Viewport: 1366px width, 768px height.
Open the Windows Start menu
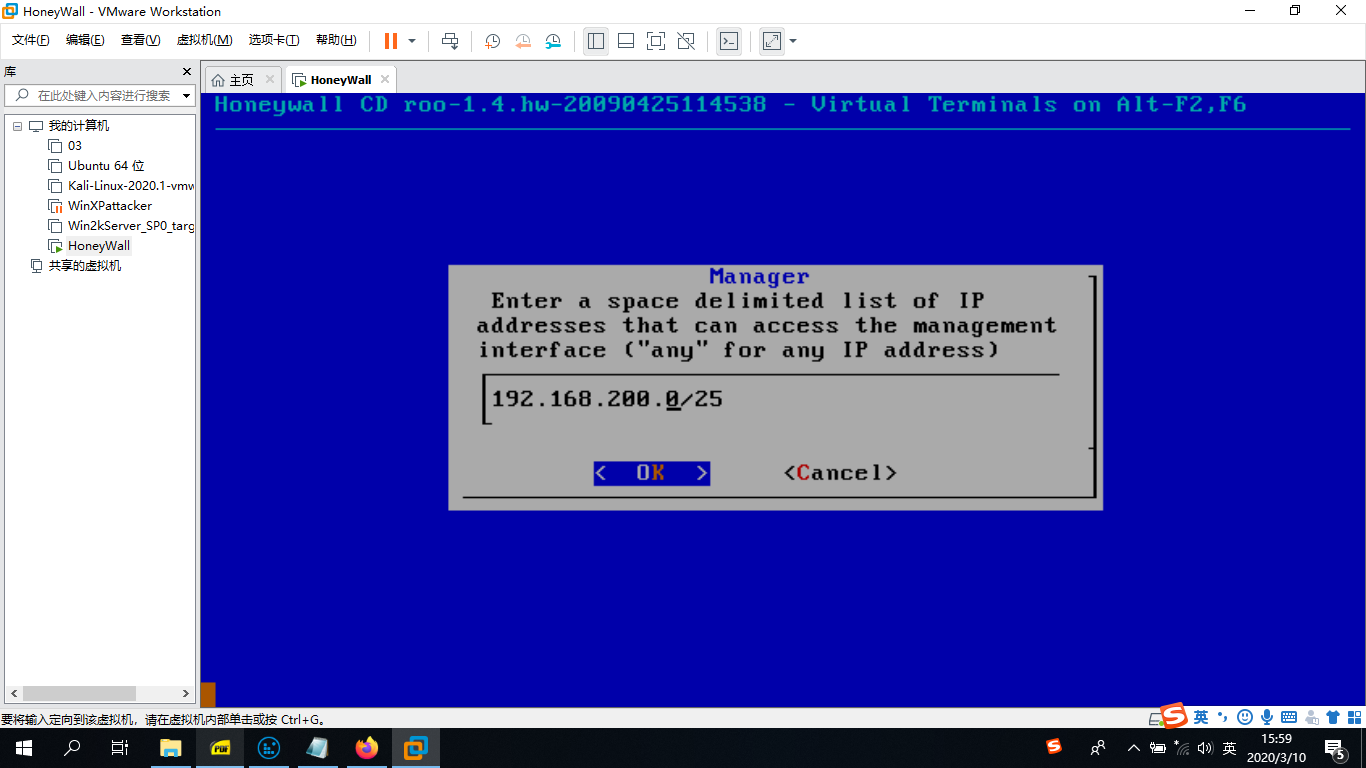tap(24, 748)
